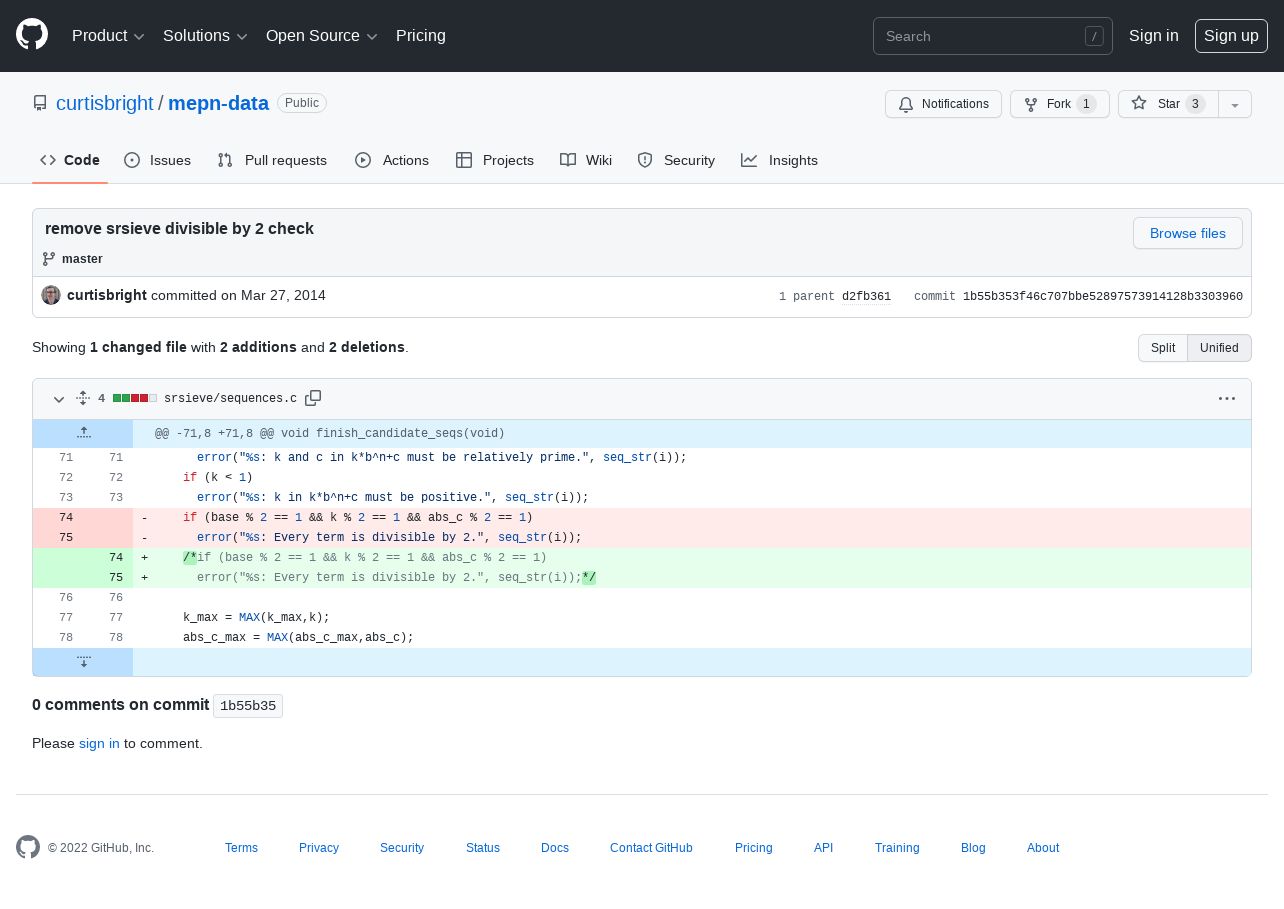
Task: Expand the Product menu
Action: pyautogui.click(x=108, y=36)
